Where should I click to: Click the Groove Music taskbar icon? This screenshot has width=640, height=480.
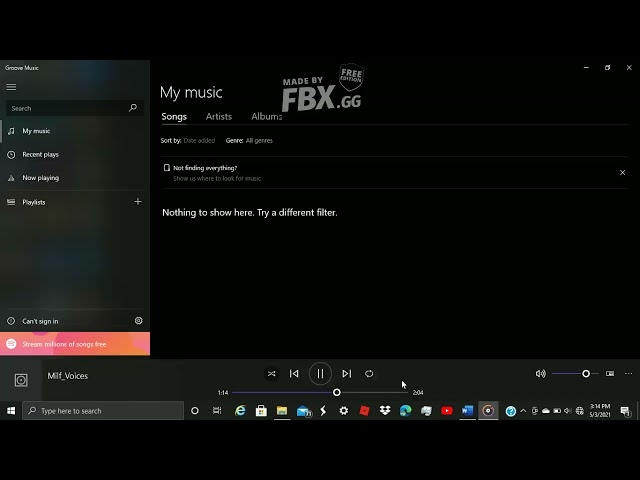[488, 411]
